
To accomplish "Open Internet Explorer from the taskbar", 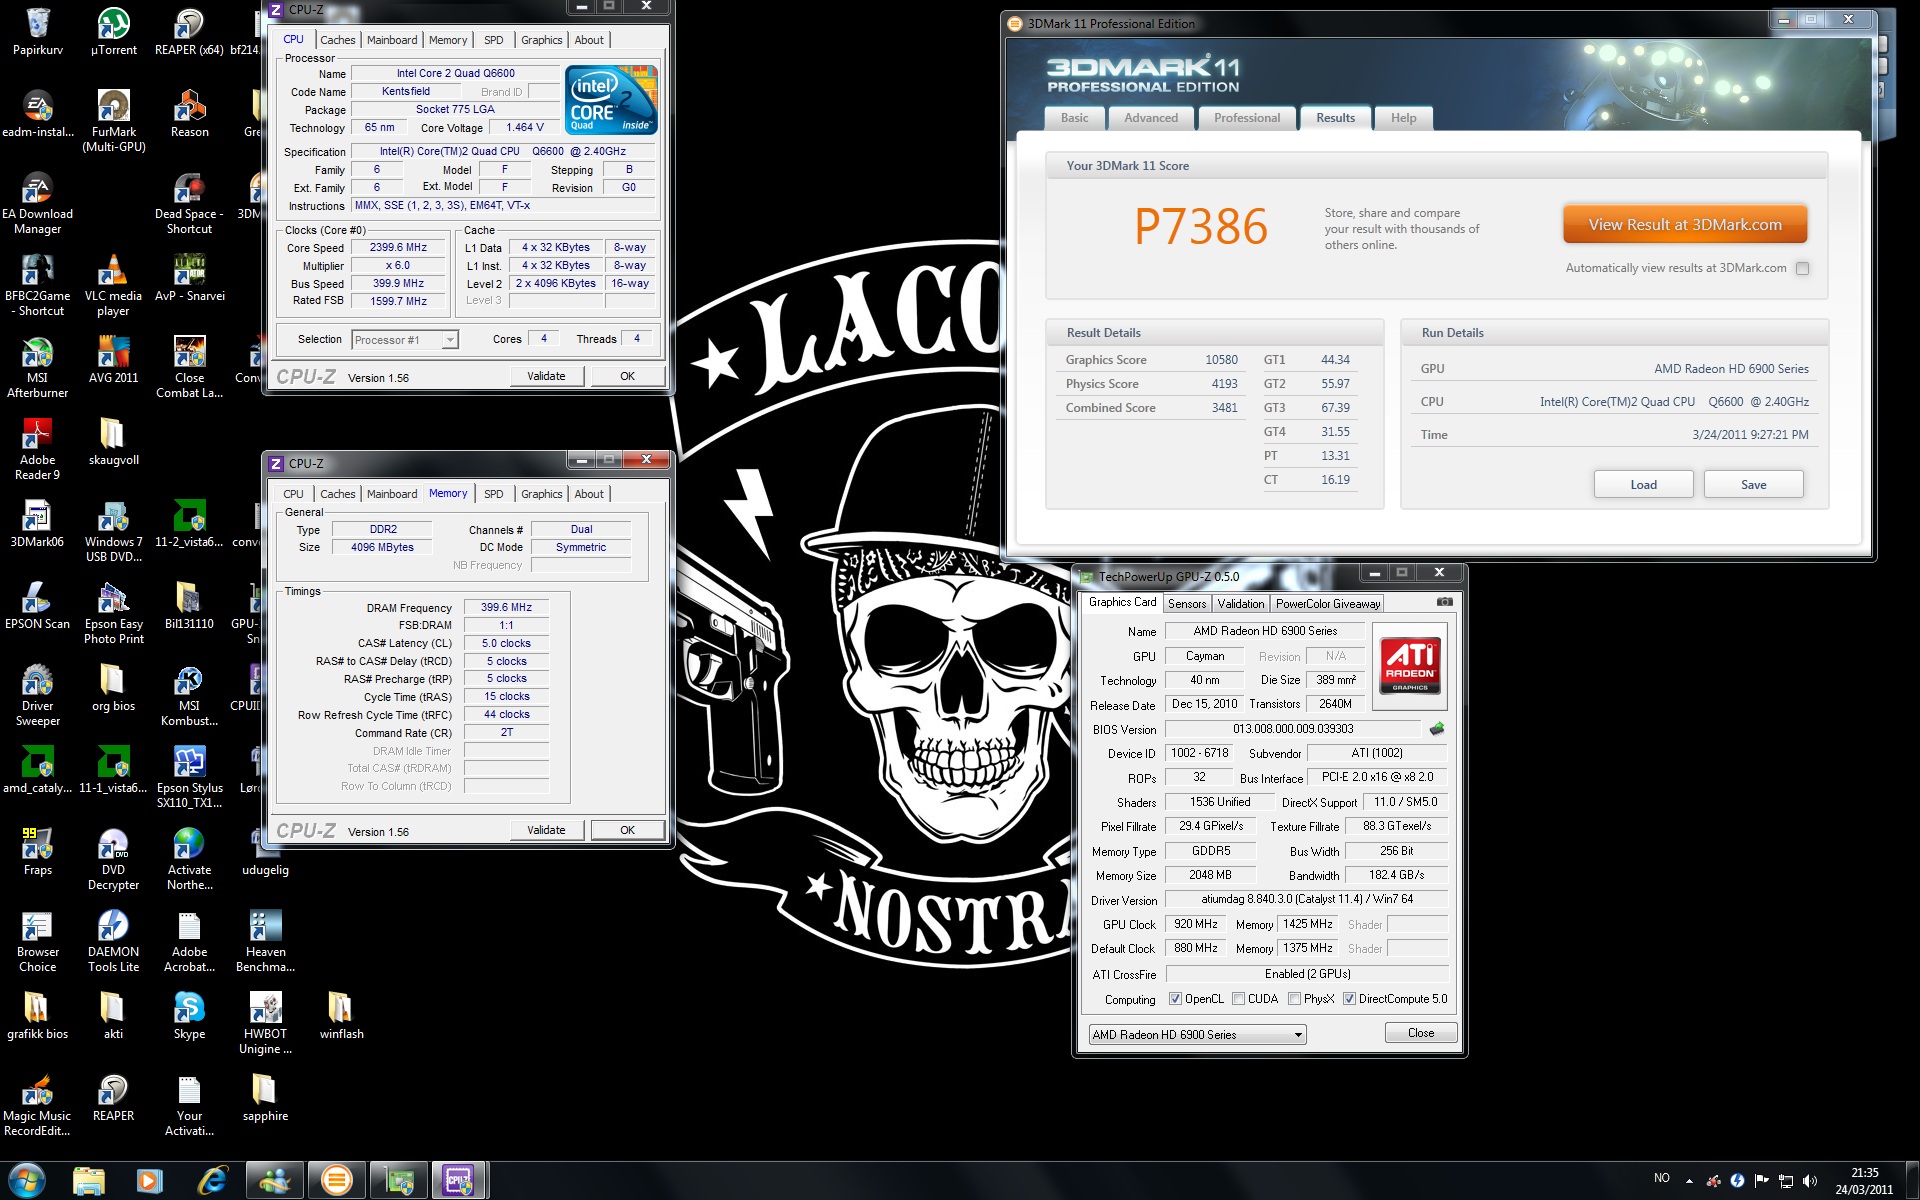I will (x=212, y=1181).
